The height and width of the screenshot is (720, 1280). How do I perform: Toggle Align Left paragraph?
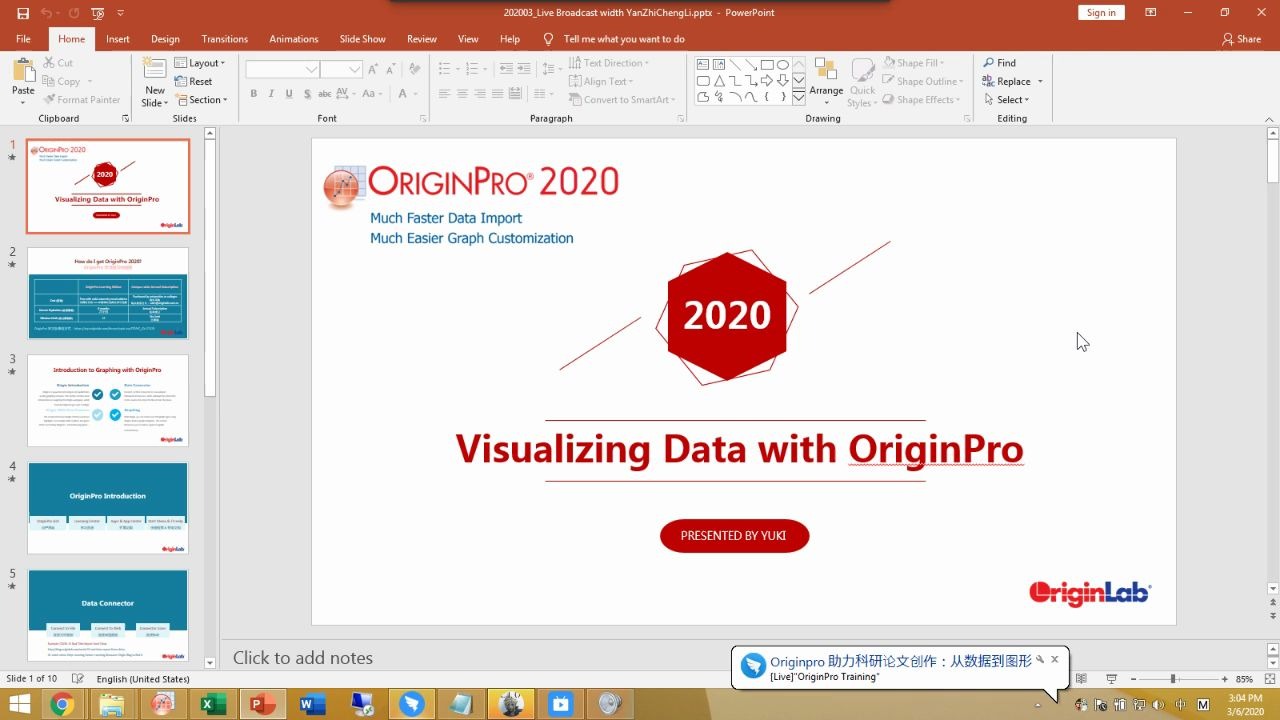pos(443,94)
